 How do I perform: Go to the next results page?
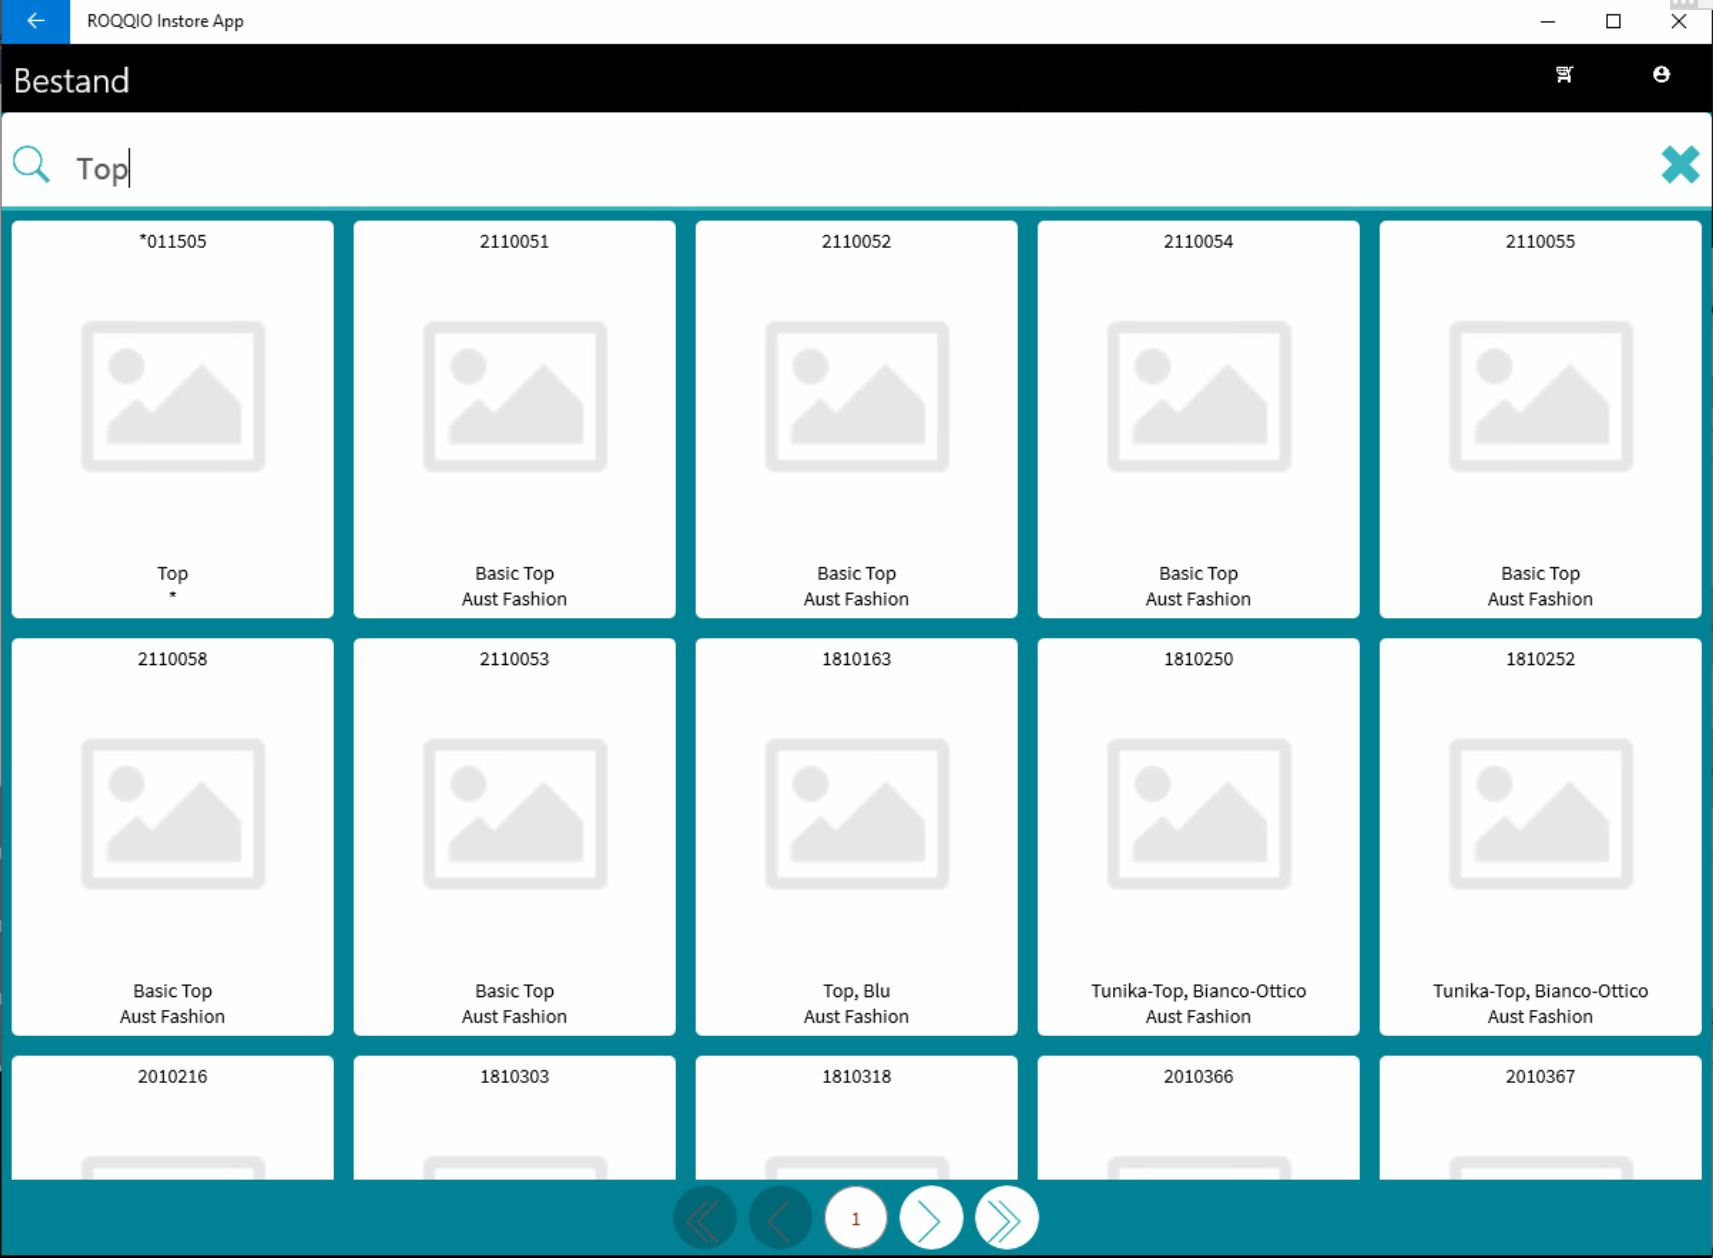(930, 1218)
